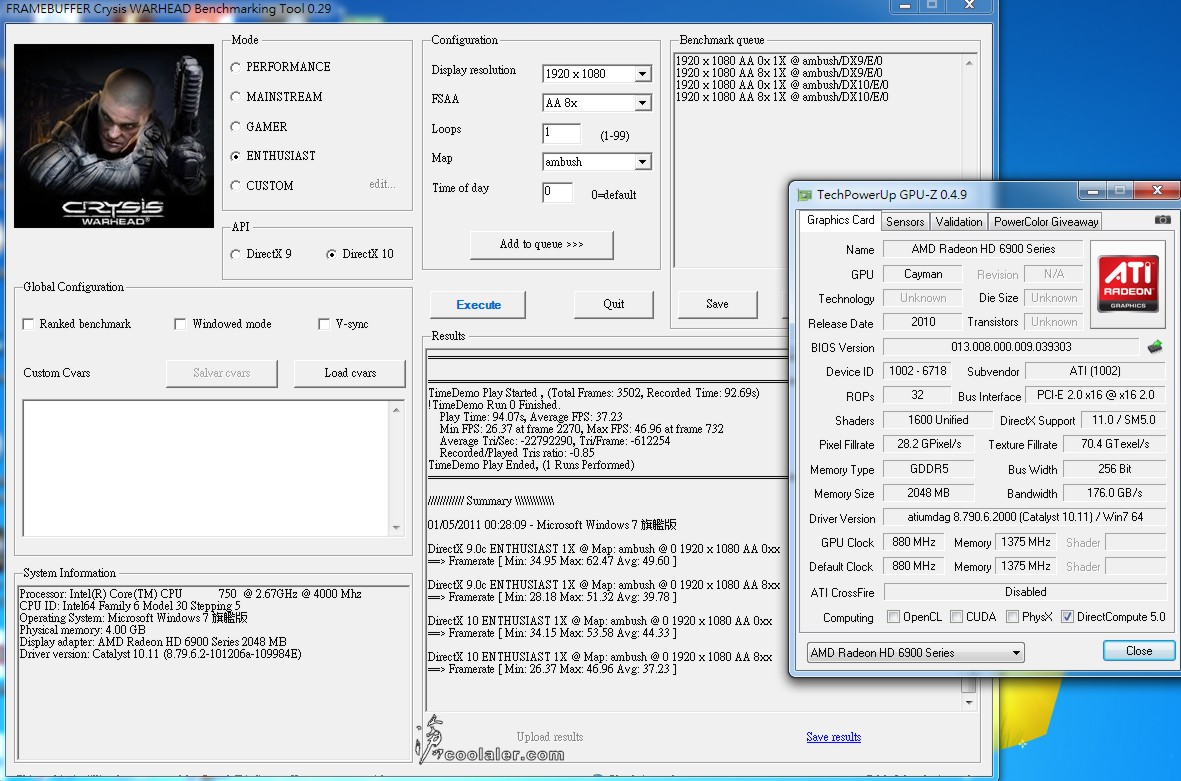Toggle the Windowed mode checkbox
Screen dimensions: 1181x781
click(180, 324)
